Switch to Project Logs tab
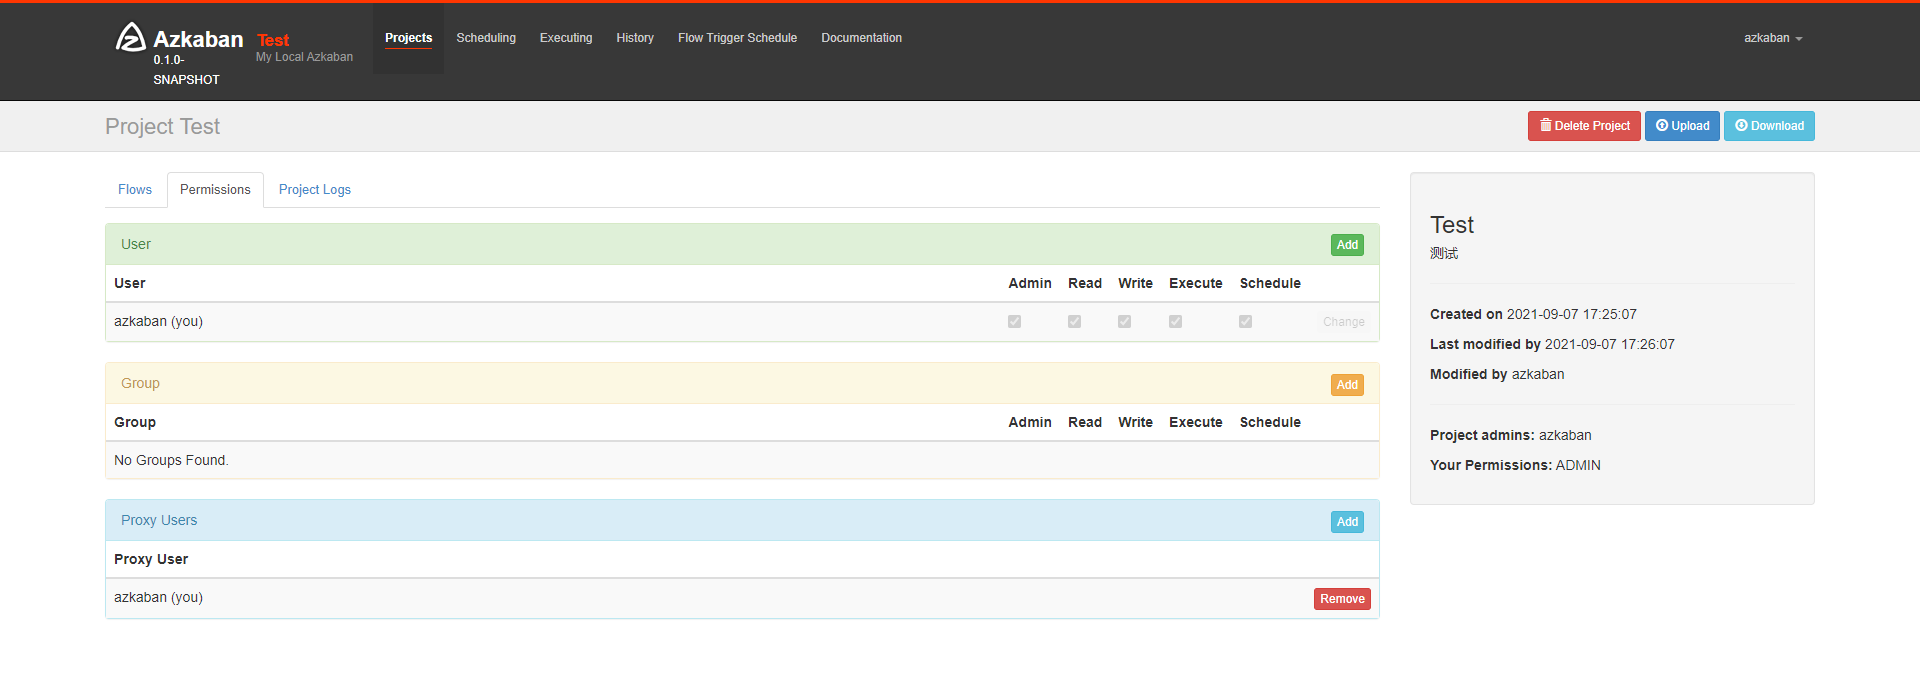The width and height of the screenshot is (1920, 694). coord(315,190)
